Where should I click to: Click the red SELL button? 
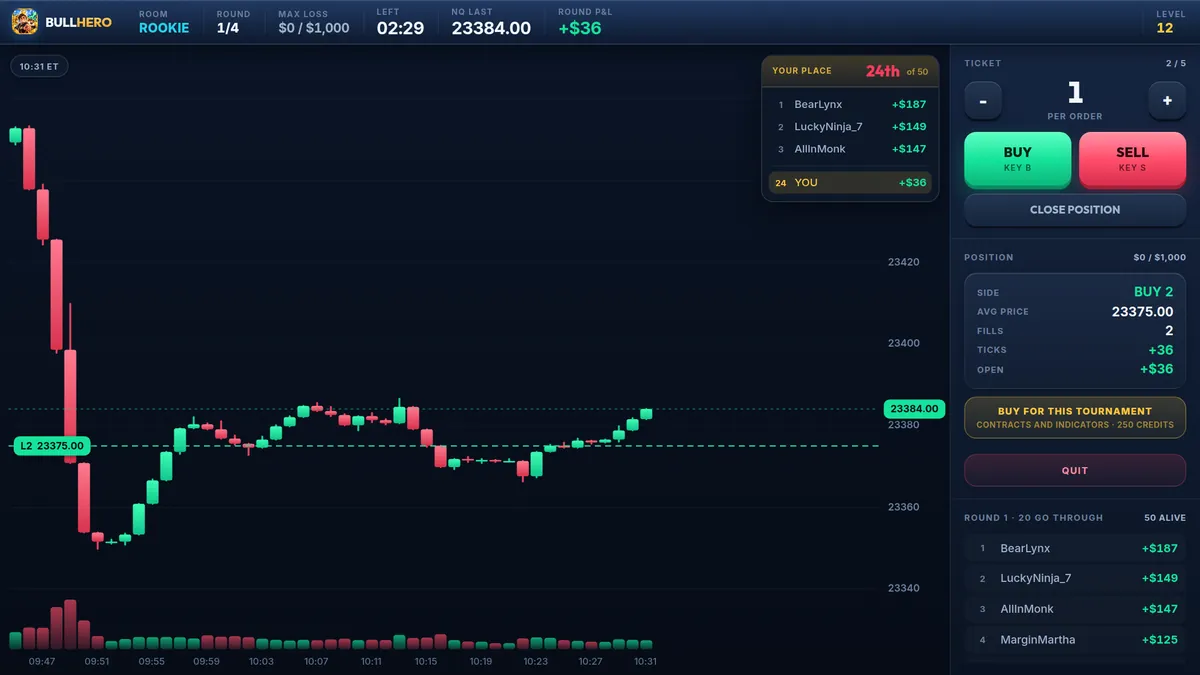click(x=1132, y=159)
